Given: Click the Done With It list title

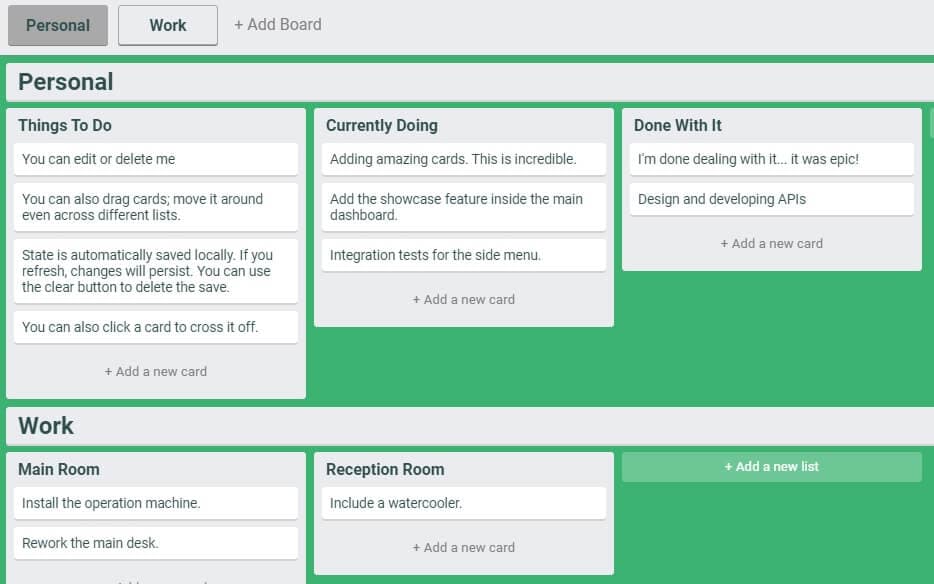Looking at the screenshot, I should coord(678,125).
